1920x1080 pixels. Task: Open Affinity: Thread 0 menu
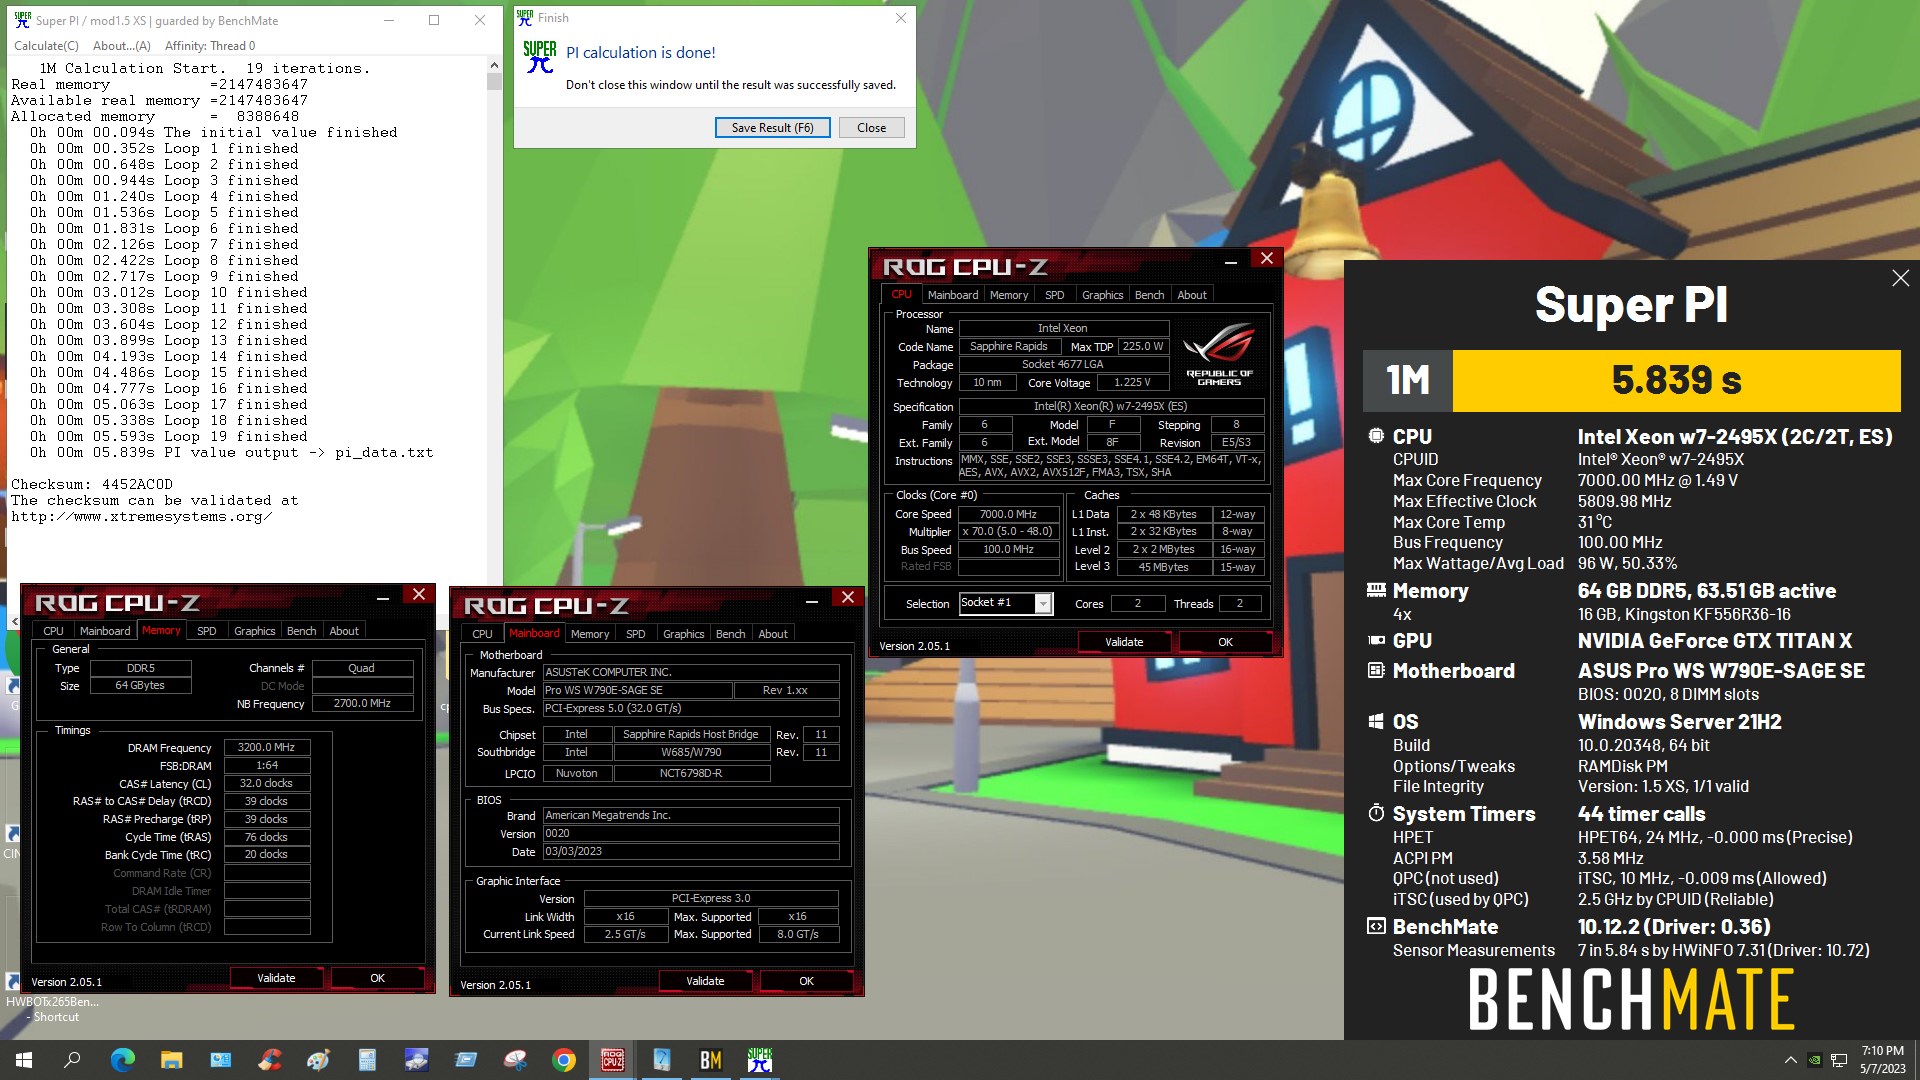click(x=210, y=46)
